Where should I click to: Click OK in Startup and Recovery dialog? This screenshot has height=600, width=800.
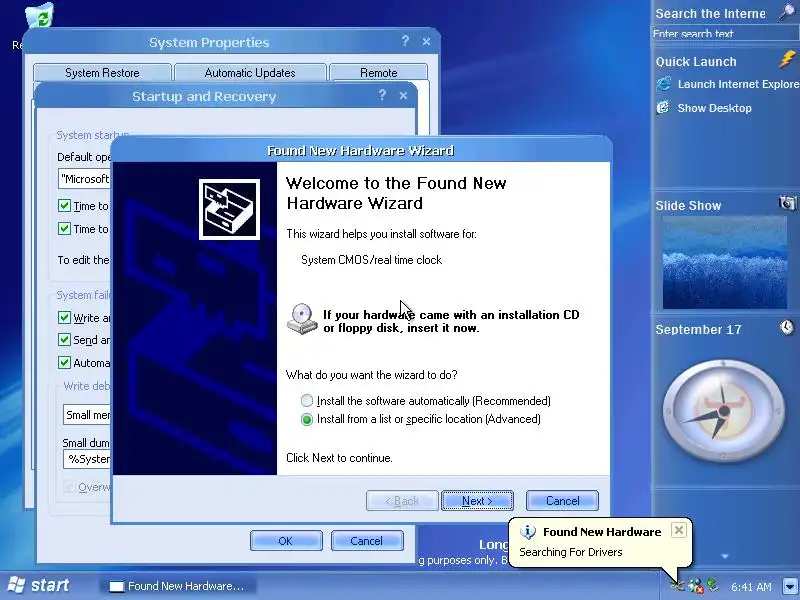point(286,541)
